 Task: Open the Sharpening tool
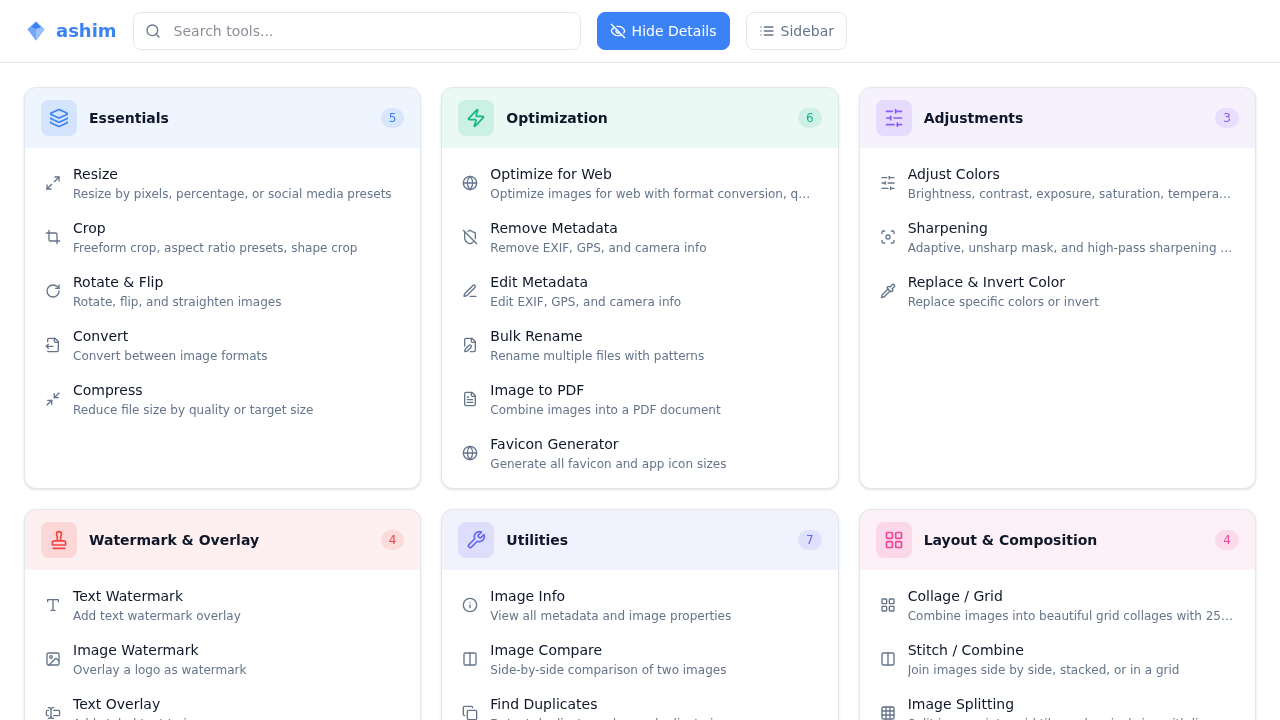1057,237
